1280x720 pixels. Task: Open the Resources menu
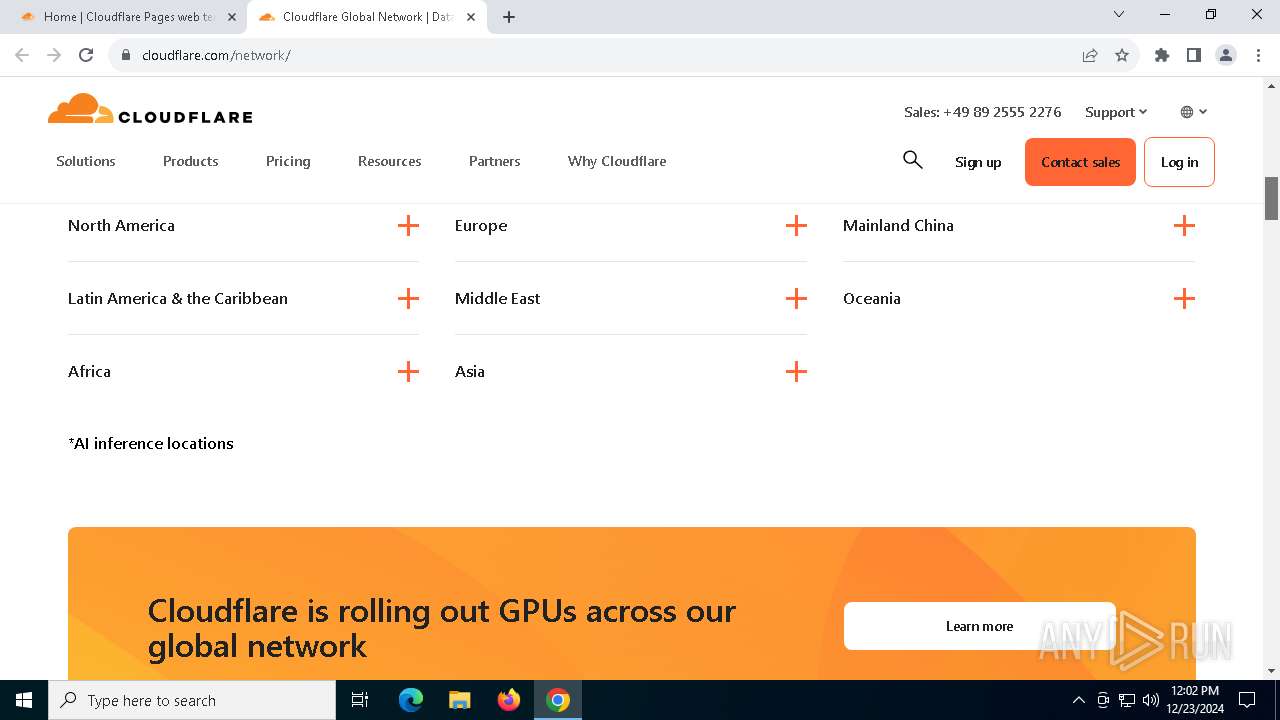(x=390, y=161)
